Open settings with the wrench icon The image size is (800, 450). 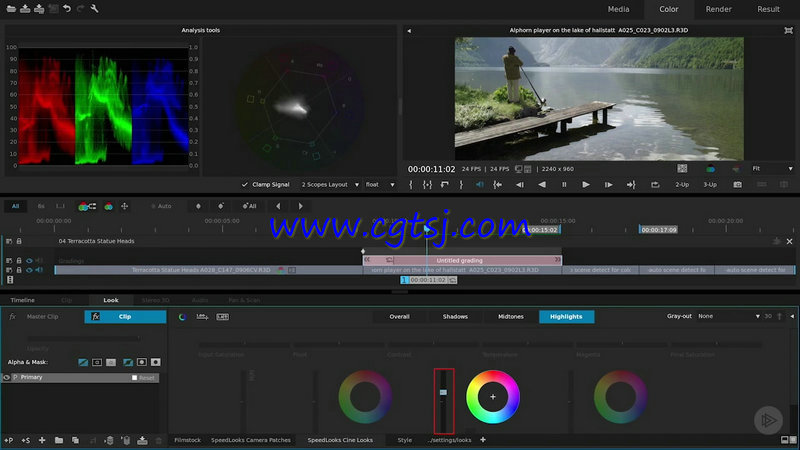click(94, 9)
